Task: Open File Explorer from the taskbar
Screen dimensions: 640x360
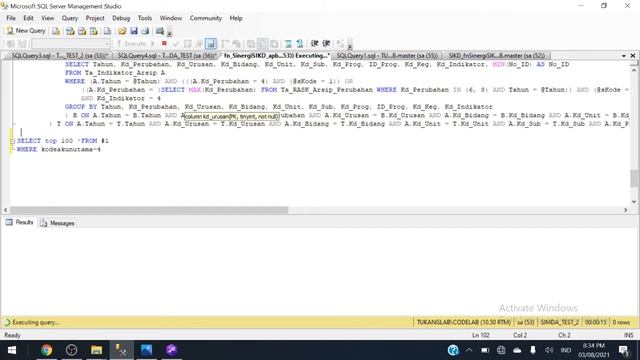Action: pyautogui.click(x=96, y=350)
